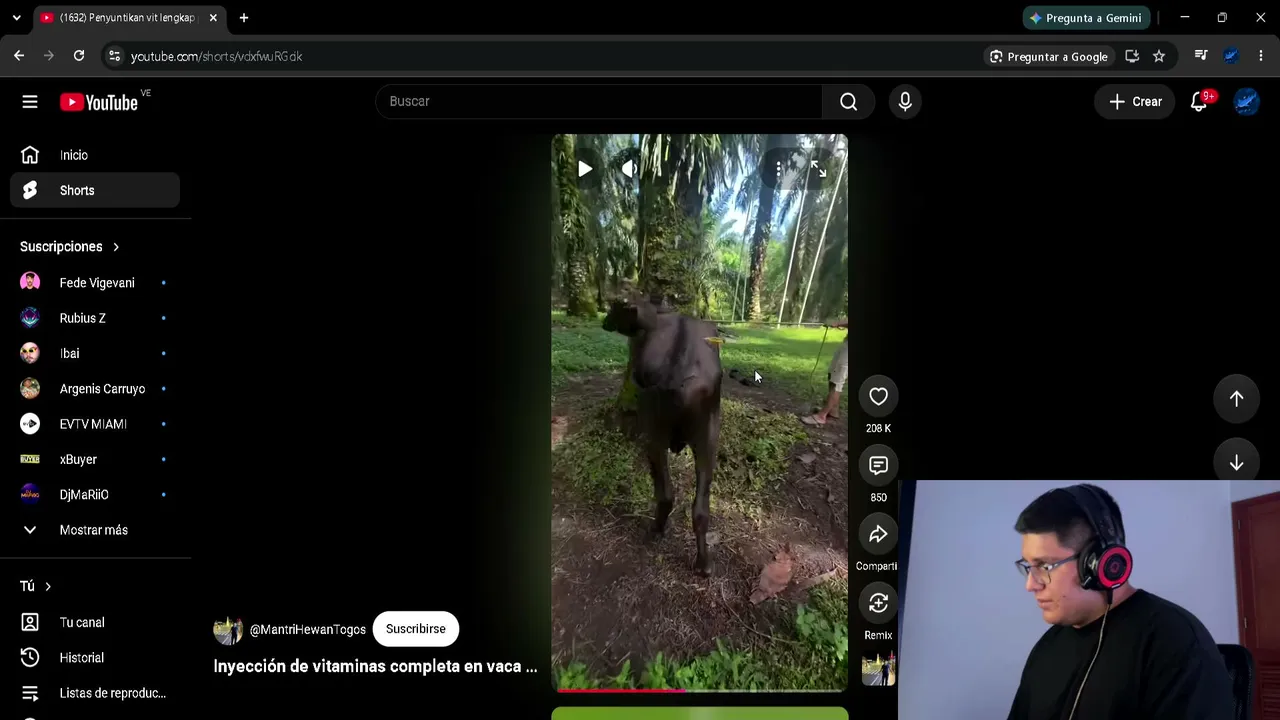The width and height of the screenshot is (1280, 720).
Task: Open the Chrome profile avatar
Action: (1231, 56)
